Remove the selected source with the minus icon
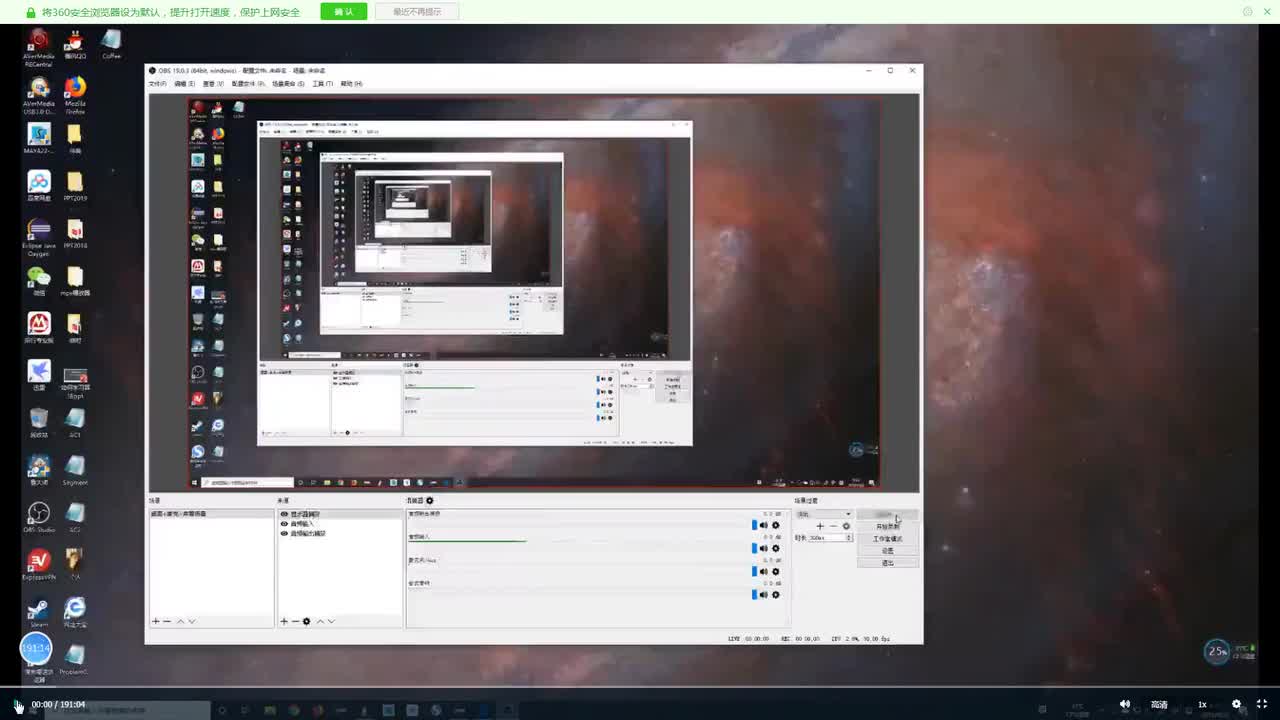 tap(295, 621)
